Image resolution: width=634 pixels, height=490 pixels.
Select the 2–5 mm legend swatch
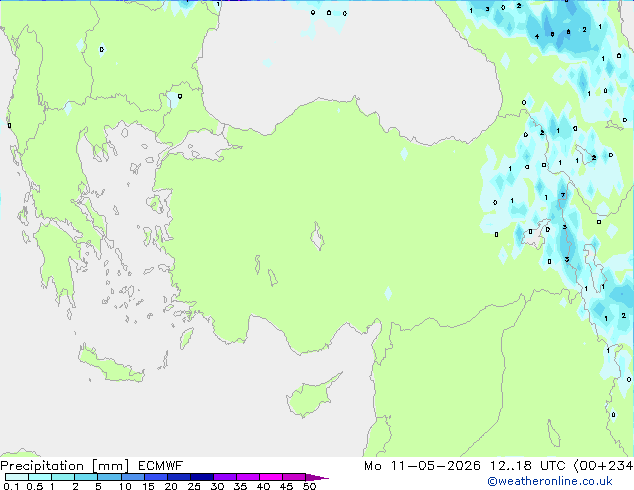point(86,477)
